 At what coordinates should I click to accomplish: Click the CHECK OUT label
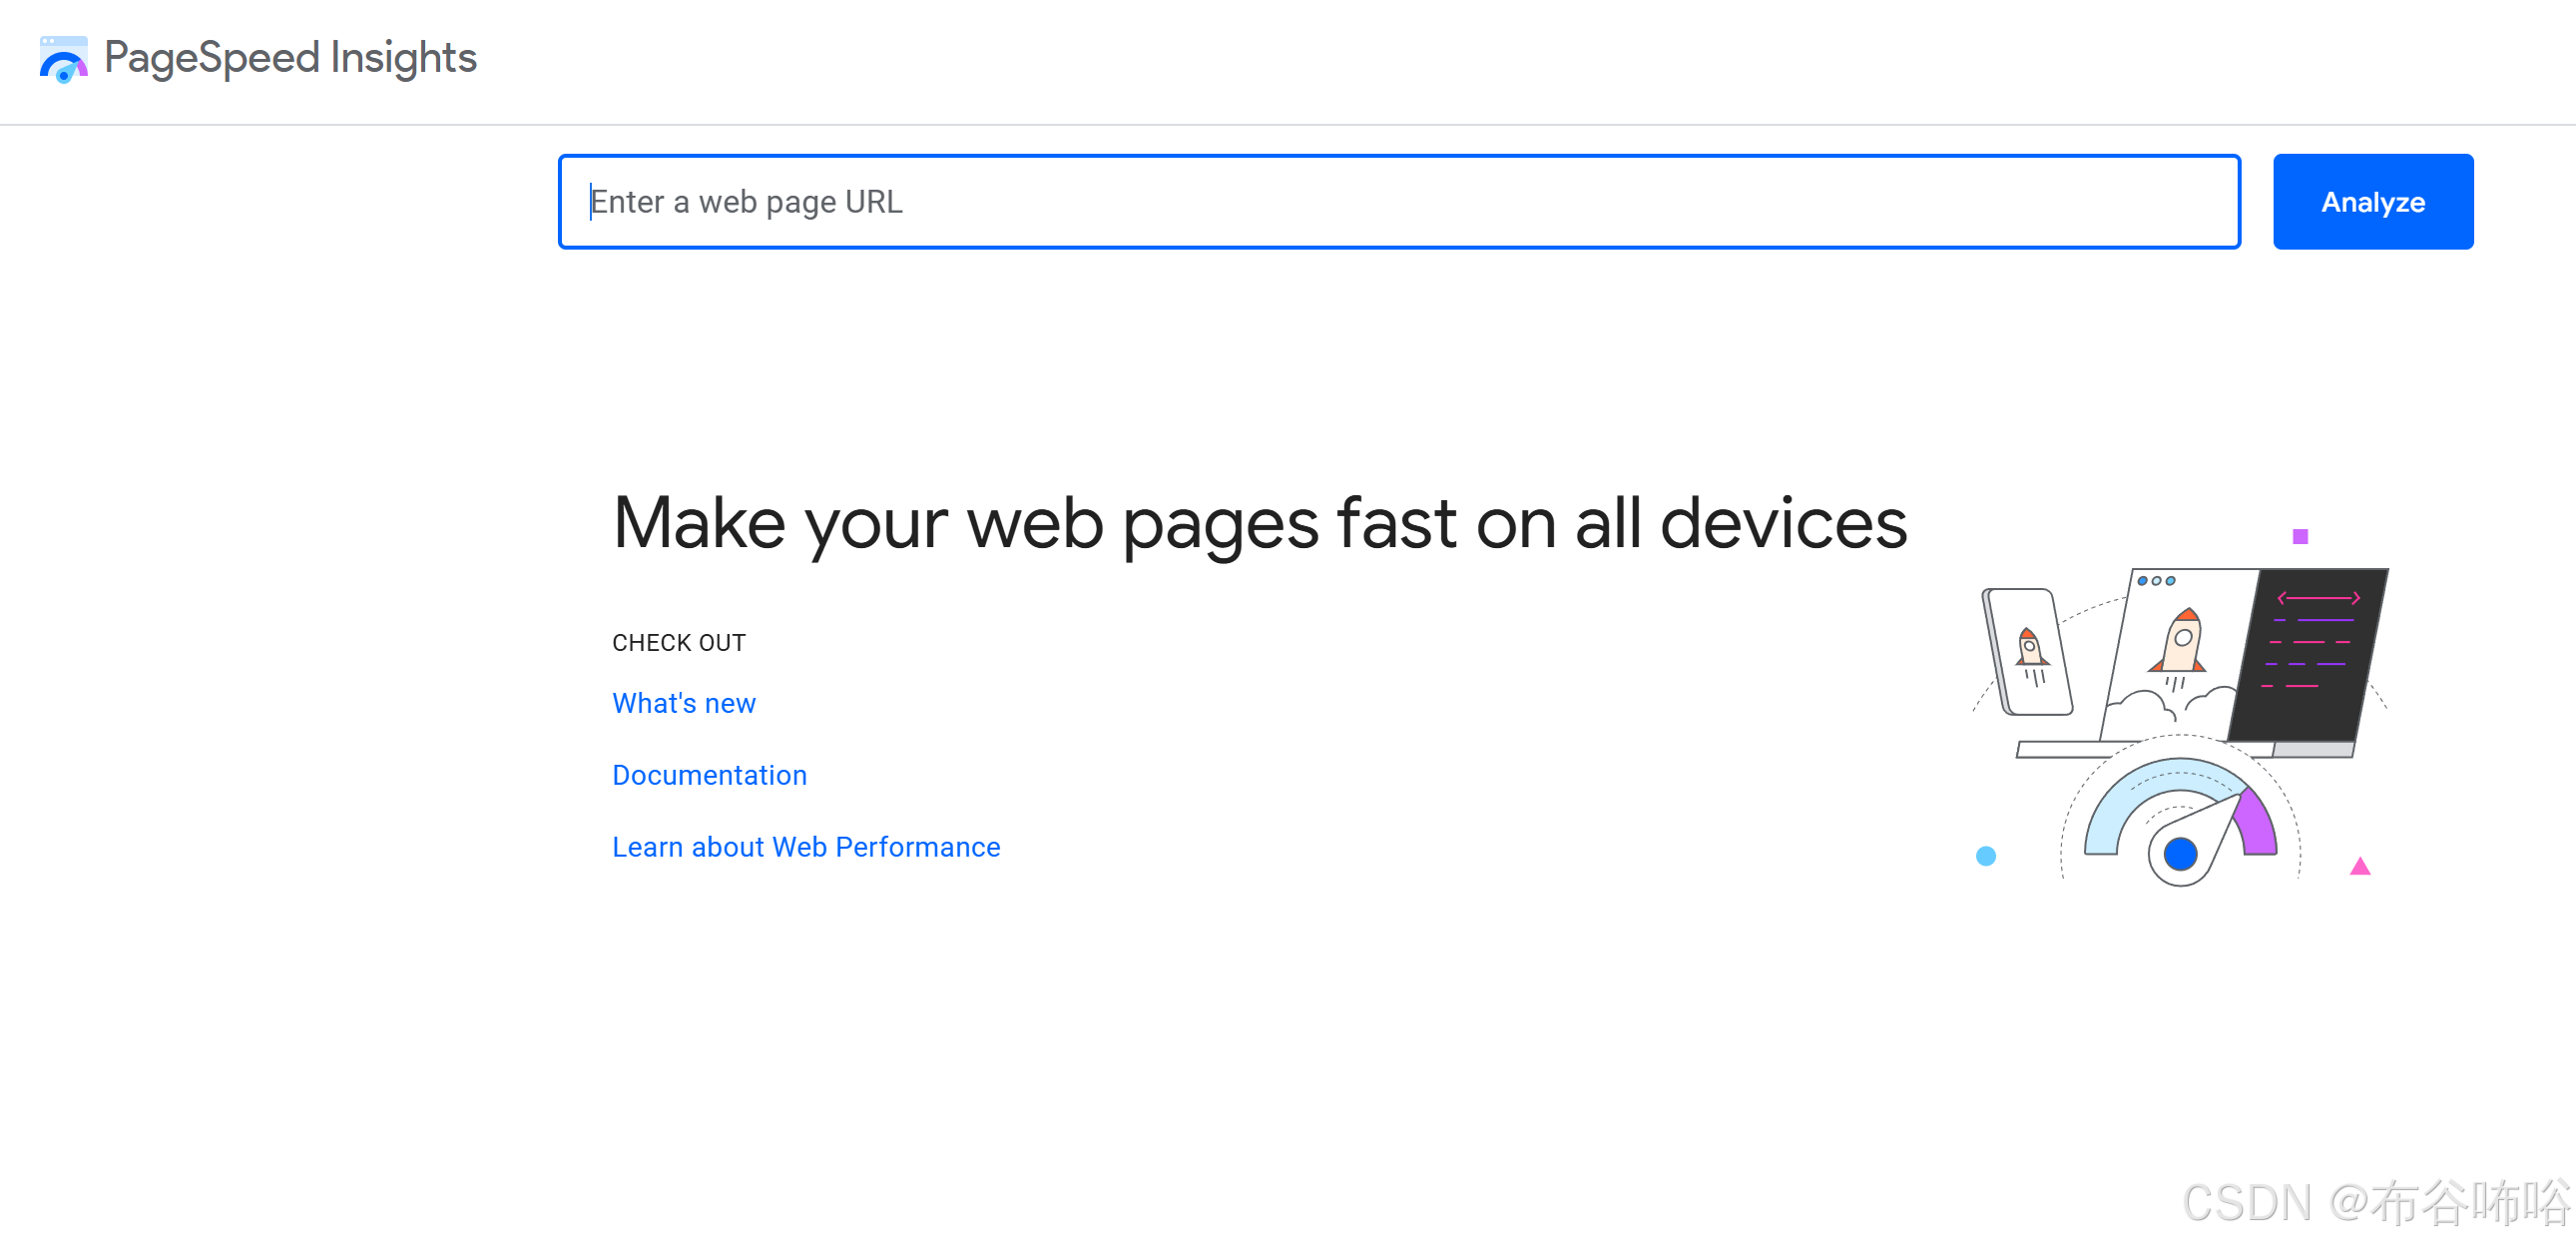(678, 643)
